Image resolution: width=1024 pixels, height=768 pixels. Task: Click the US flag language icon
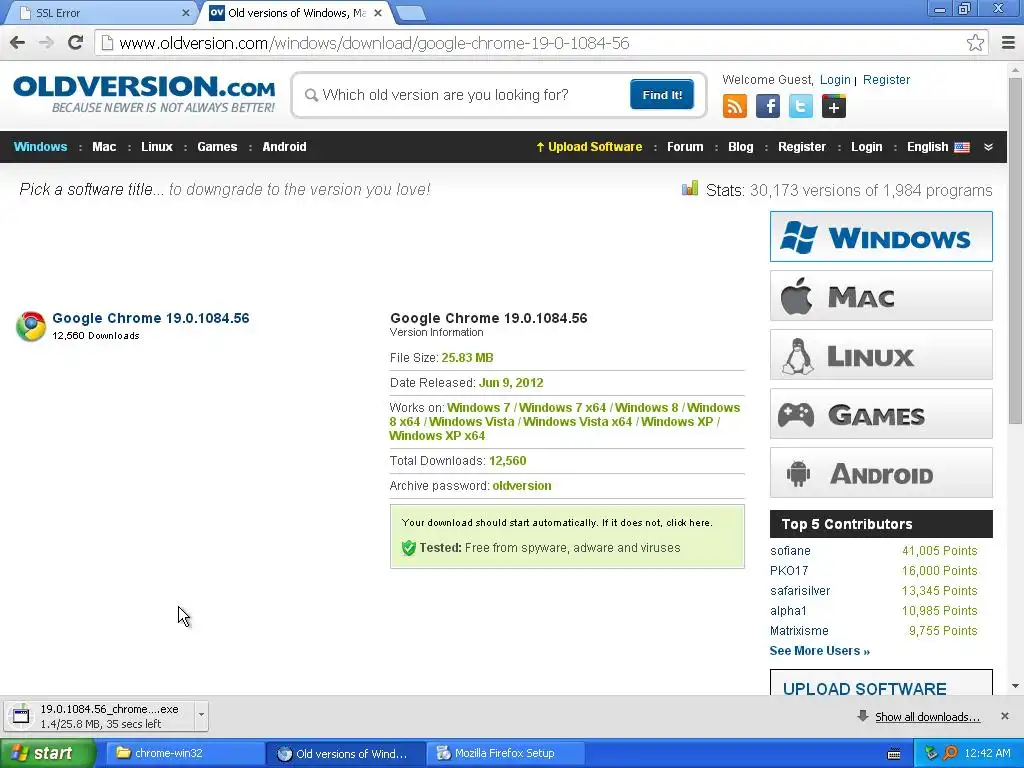pos(962,147)
